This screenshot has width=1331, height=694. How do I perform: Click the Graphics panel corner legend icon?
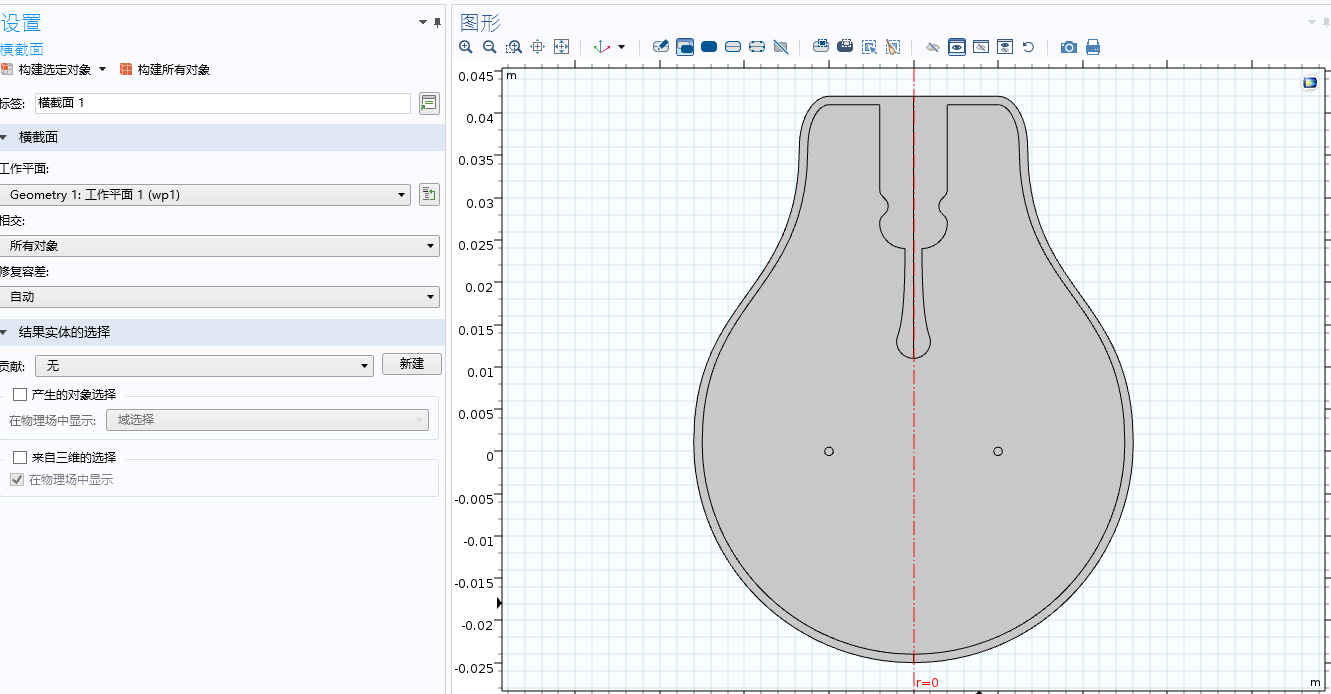1310,83
